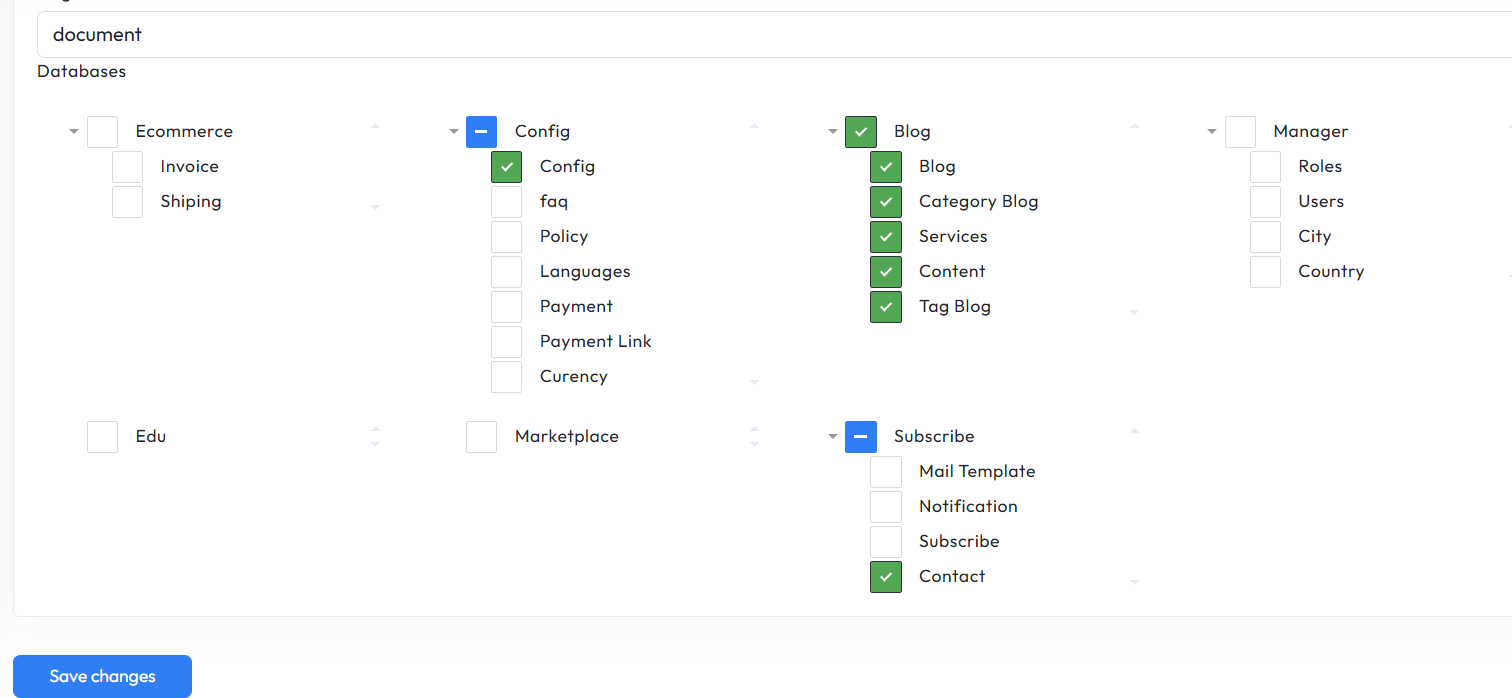Screen dimensions: 1512x698
Task: Uncheck the Category Blog checkbox
Action: [x=885, y=202]
